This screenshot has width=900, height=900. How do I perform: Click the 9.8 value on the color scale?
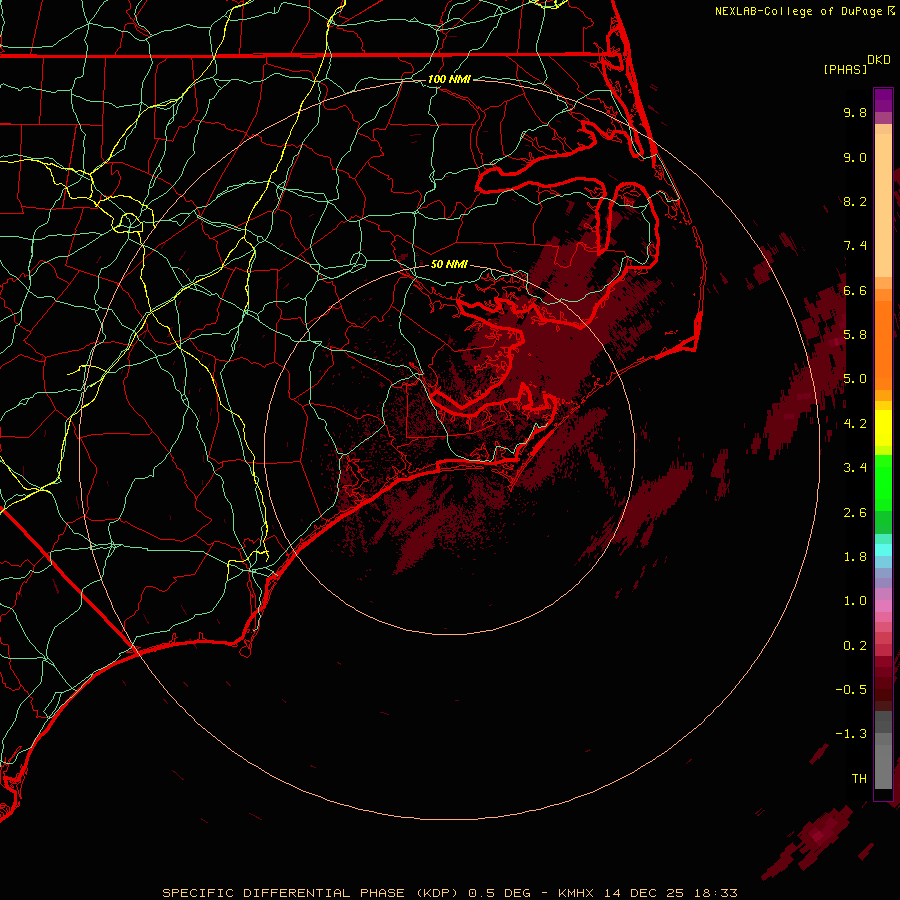point(855,112)
